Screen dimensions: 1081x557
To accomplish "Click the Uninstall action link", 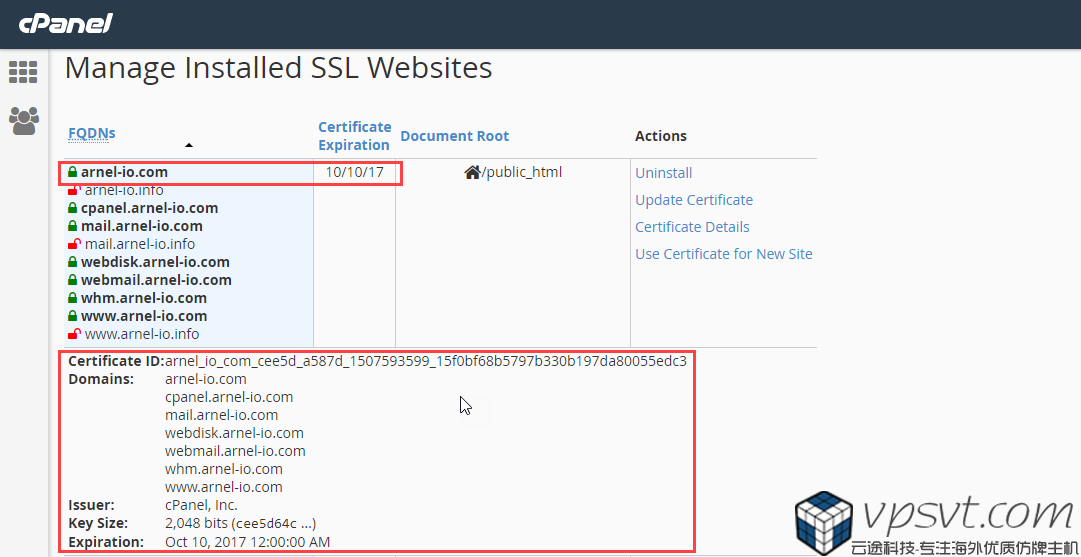I will (x=664, y=173).
